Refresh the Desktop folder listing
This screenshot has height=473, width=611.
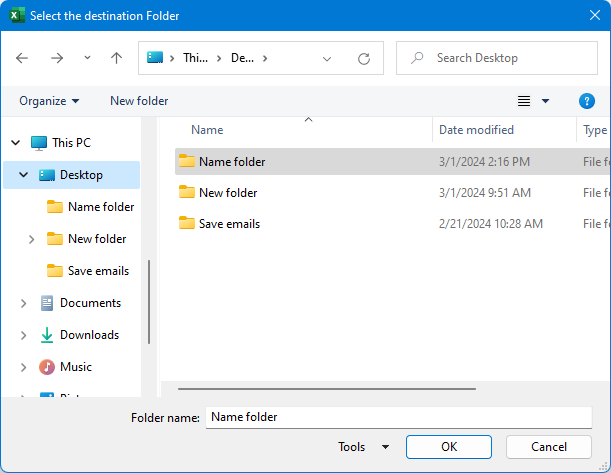point(364,58)
